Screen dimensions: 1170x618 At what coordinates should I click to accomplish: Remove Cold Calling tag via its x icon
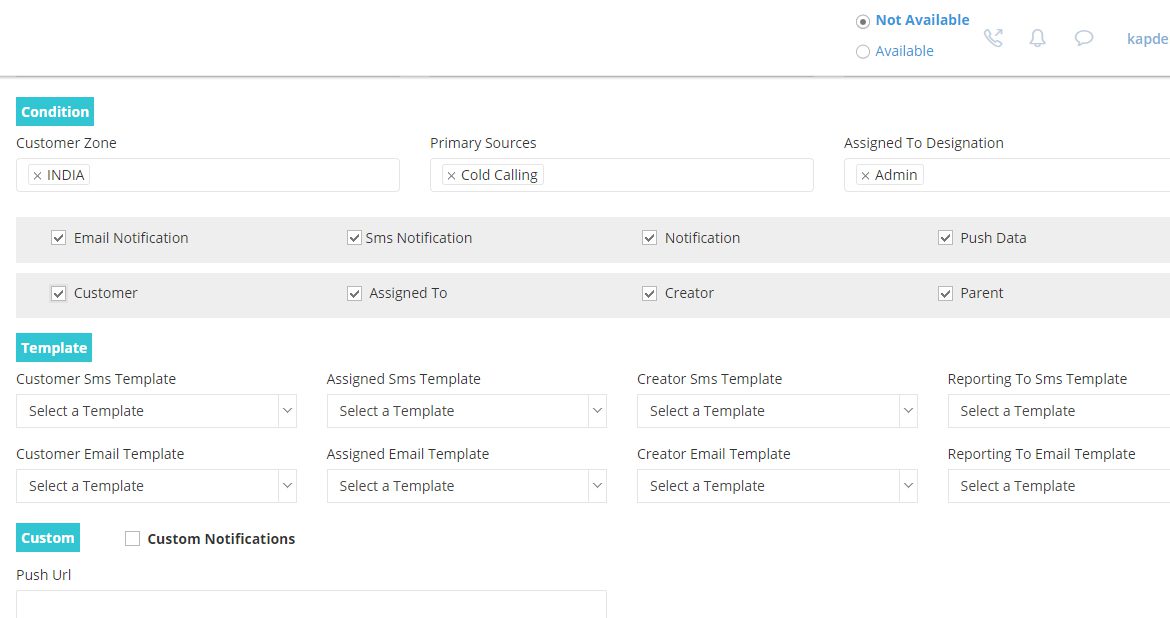451,175
